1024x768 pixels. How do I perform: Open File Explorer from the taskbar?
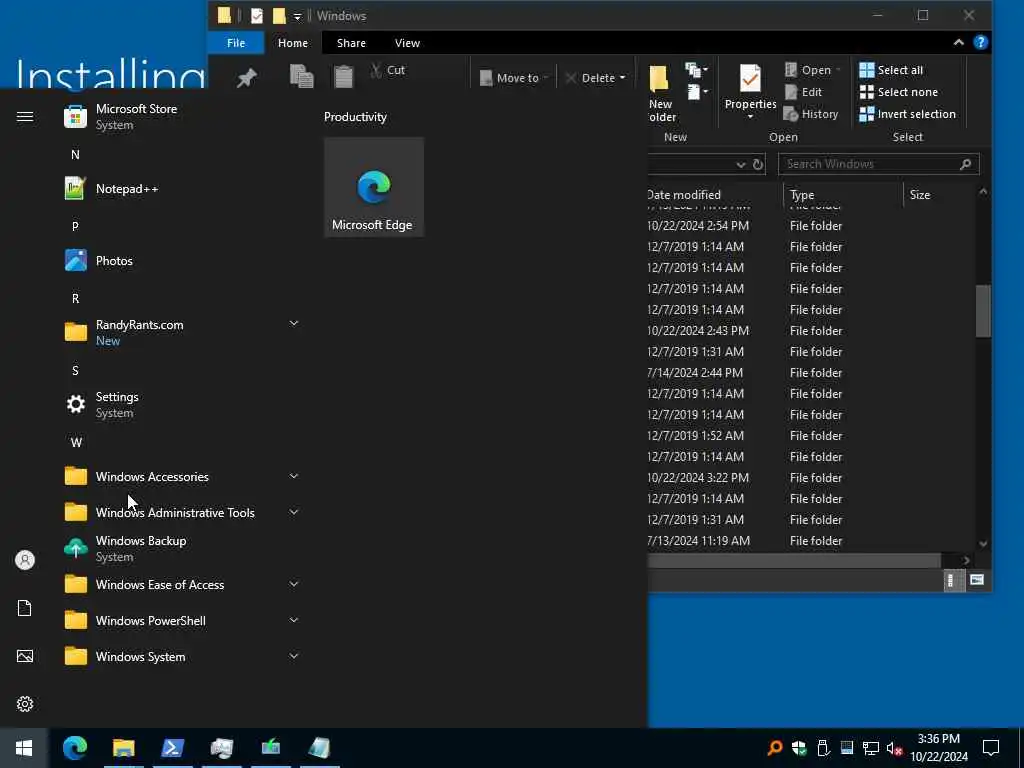point(123,748)
